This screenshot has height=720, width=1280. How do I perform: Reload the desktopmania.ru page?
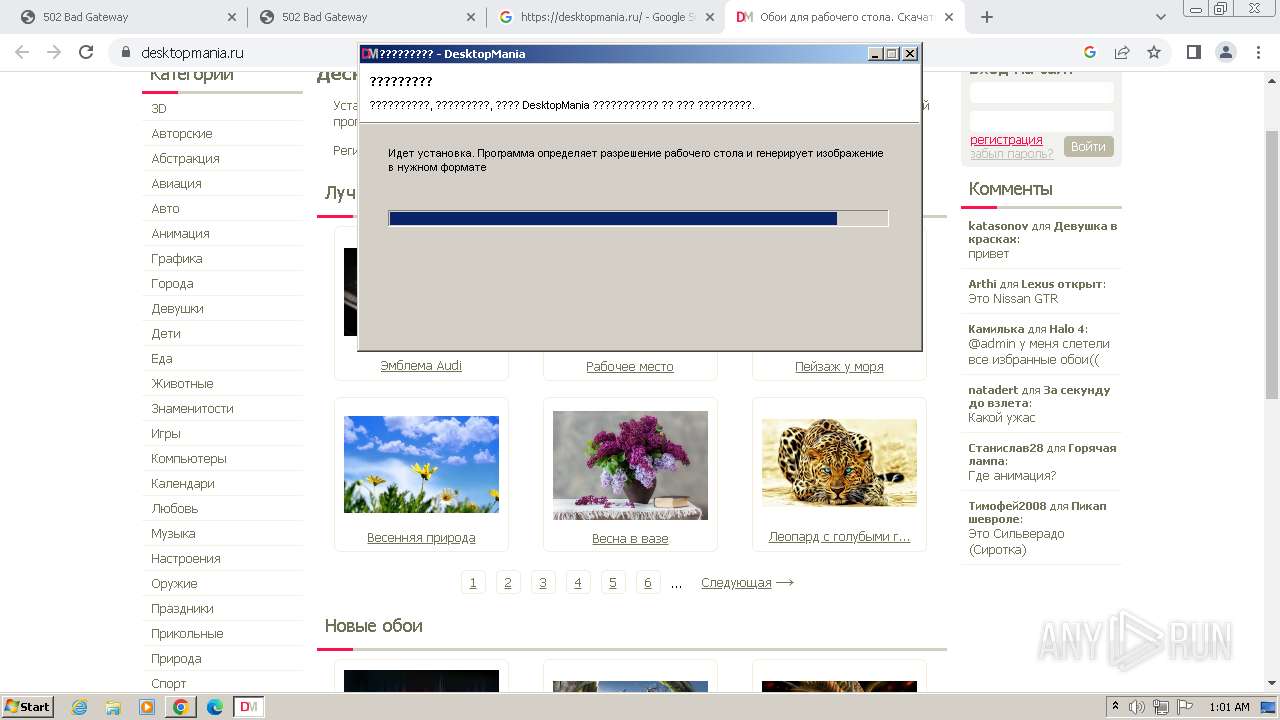(x=86, y=52)
